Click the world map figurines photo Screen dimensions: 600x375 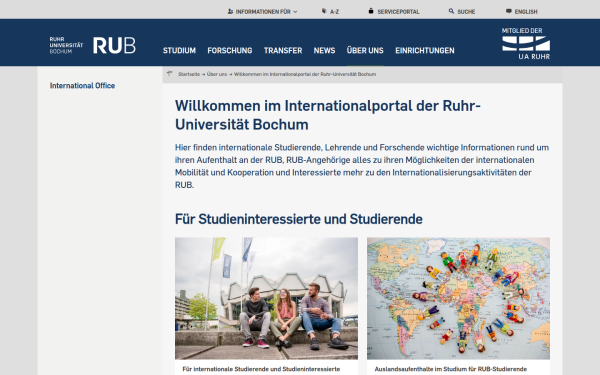[458, 298]
